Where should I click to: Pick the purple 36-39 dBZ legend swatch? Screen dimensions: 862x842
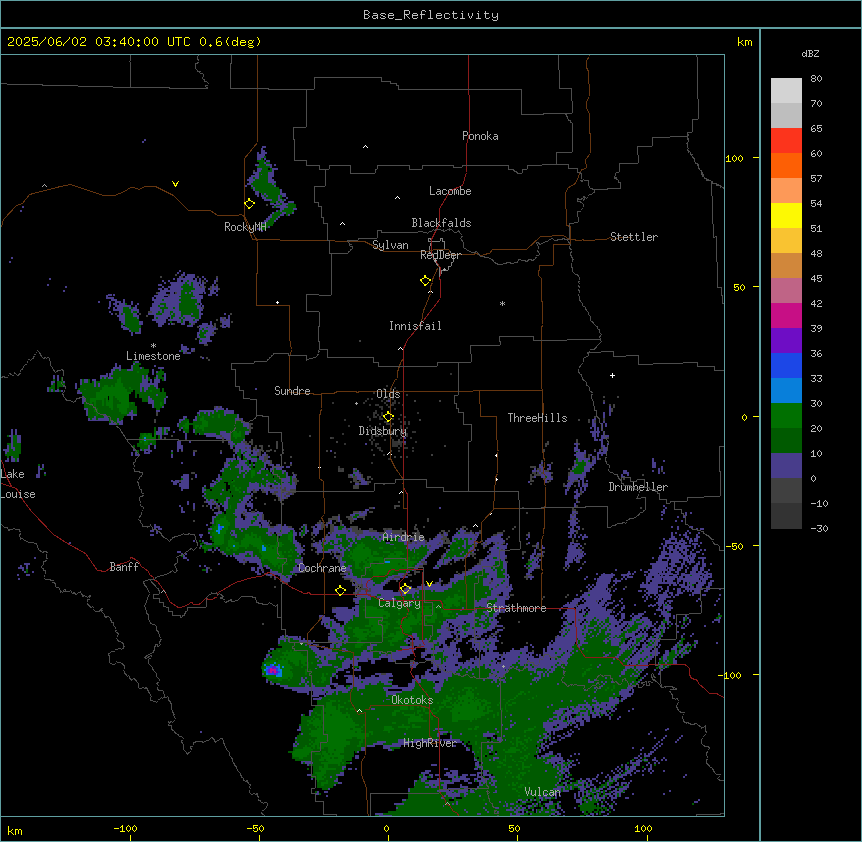[x=786, y=340]
